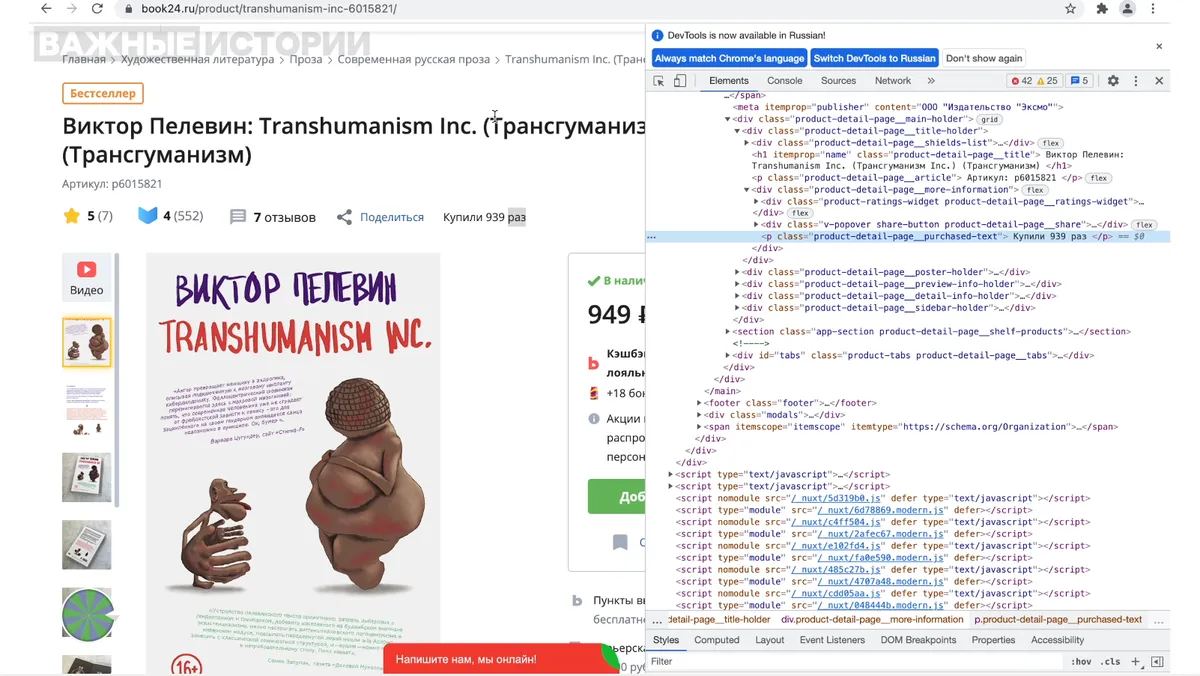Switch to the Console tab
1200x676 pixels.
coord(785,81)
